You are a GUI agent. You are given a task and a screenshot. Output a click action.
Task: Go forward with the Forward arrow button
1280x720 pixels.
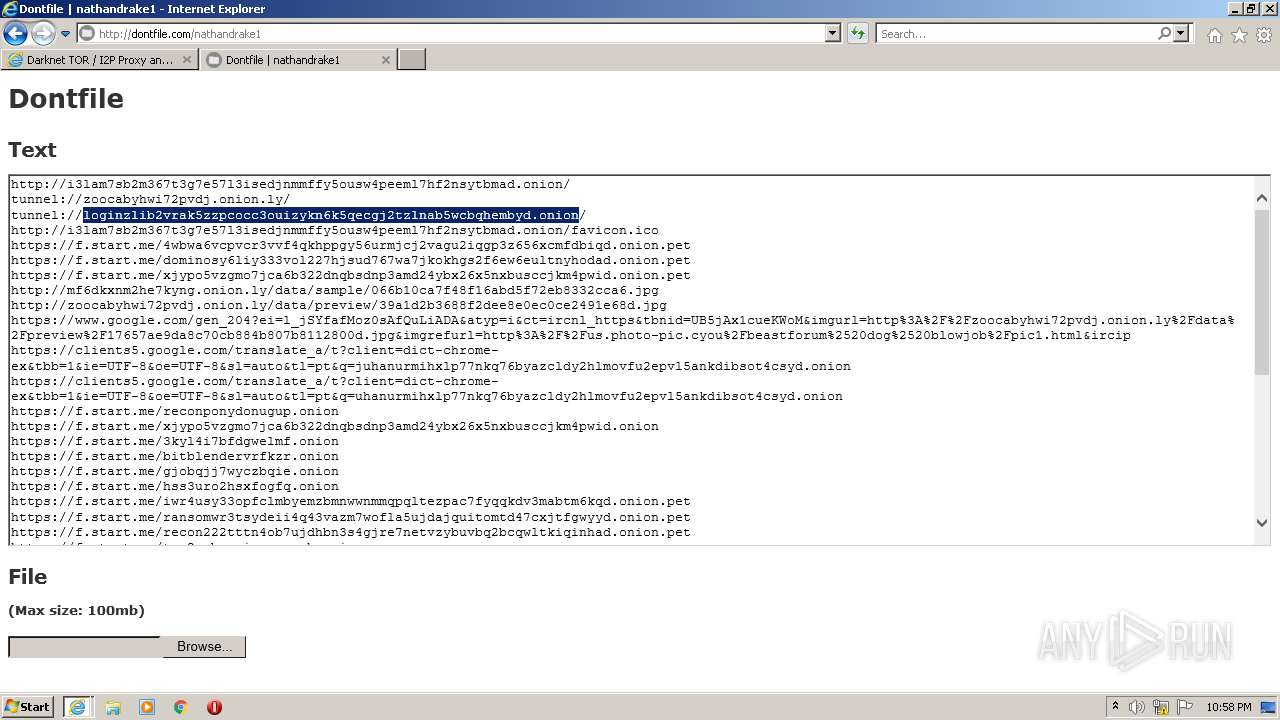43,33
